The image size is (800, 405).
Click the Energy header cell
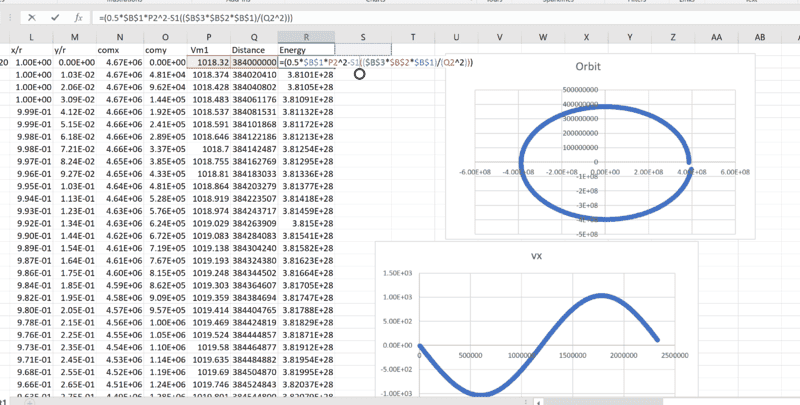306,50
